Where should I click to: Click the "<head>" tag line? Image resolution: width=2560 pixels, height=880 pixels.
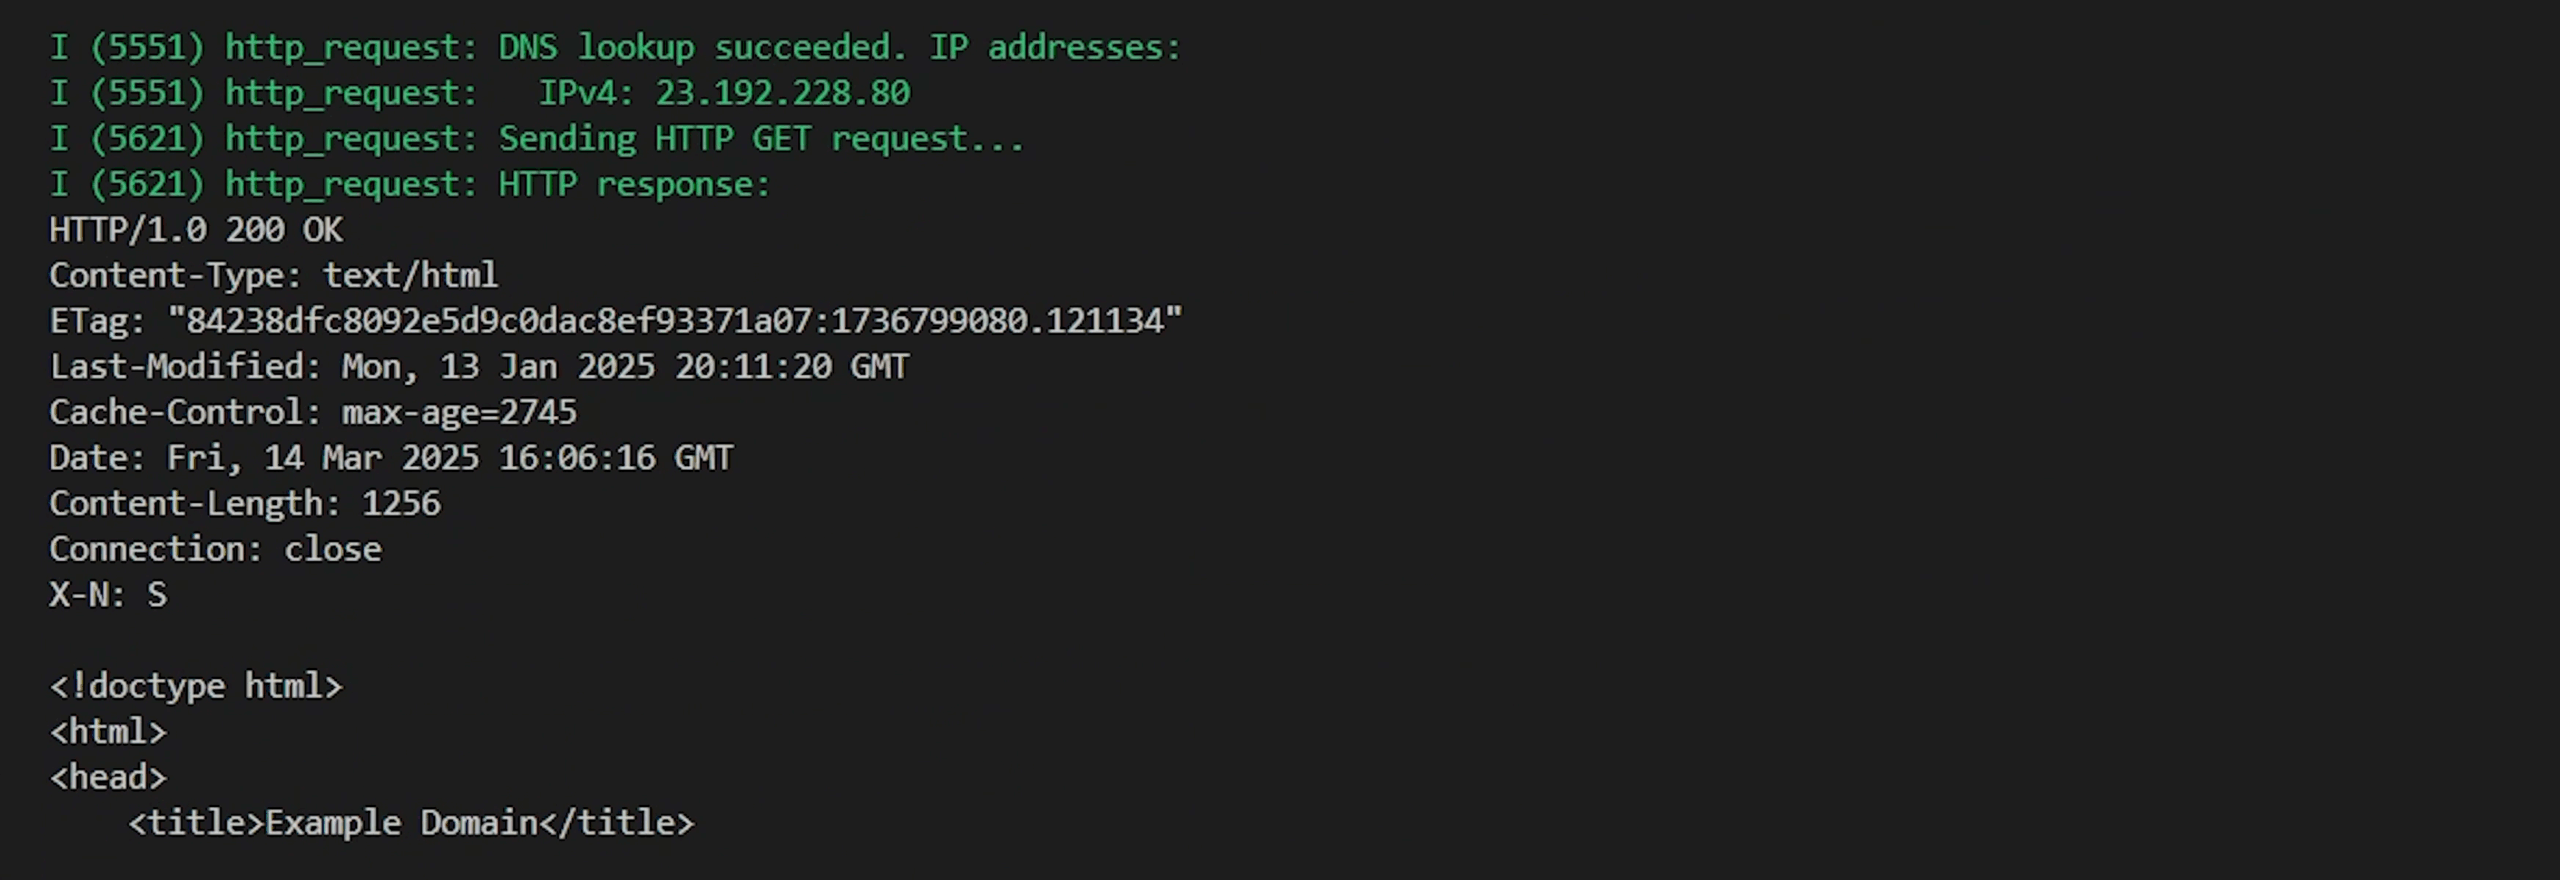[108, 778]
